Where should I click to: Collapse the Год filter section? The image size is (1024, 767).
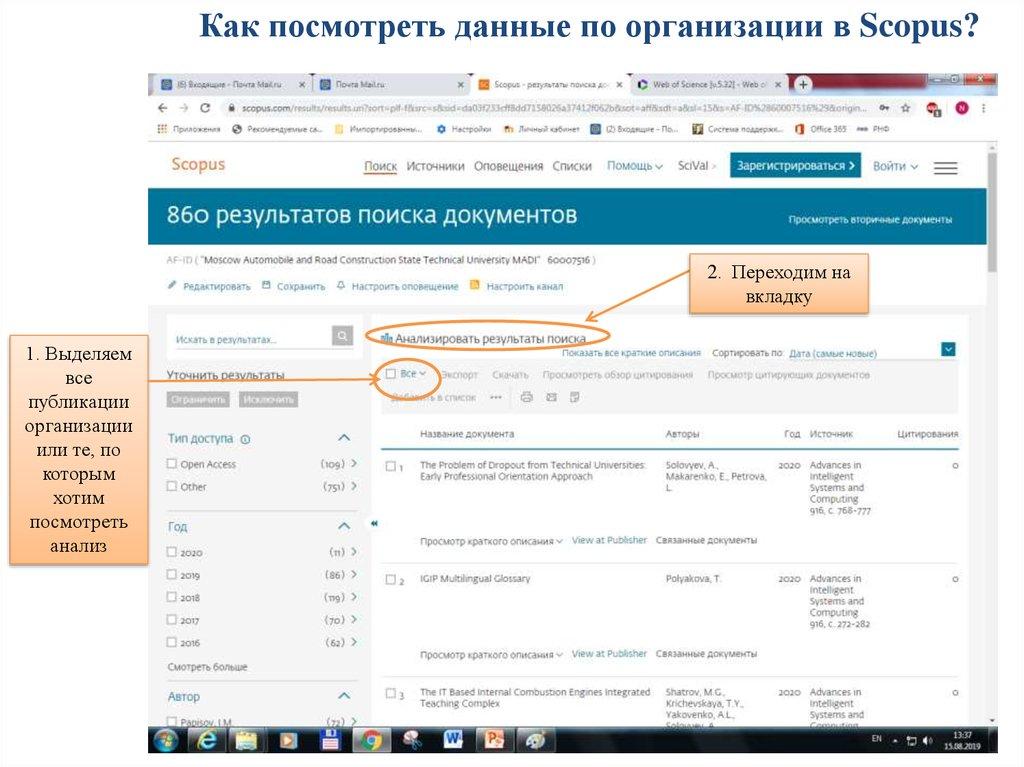tap(344, 526)
